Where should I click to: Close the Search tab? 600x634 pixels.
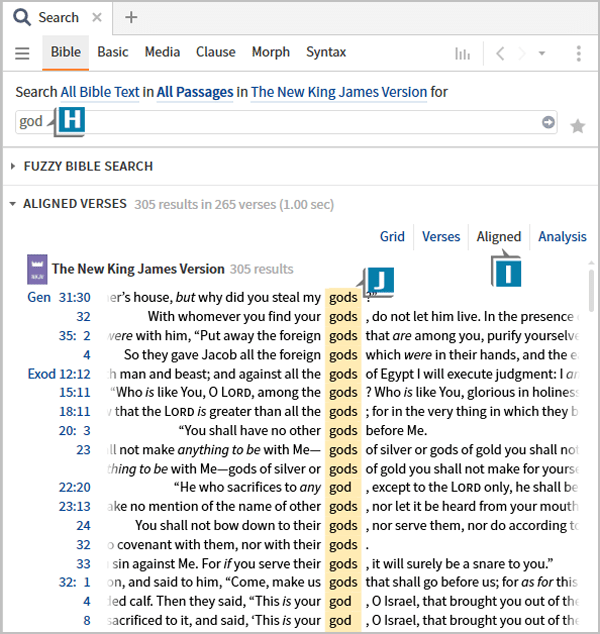coord(97,17)
